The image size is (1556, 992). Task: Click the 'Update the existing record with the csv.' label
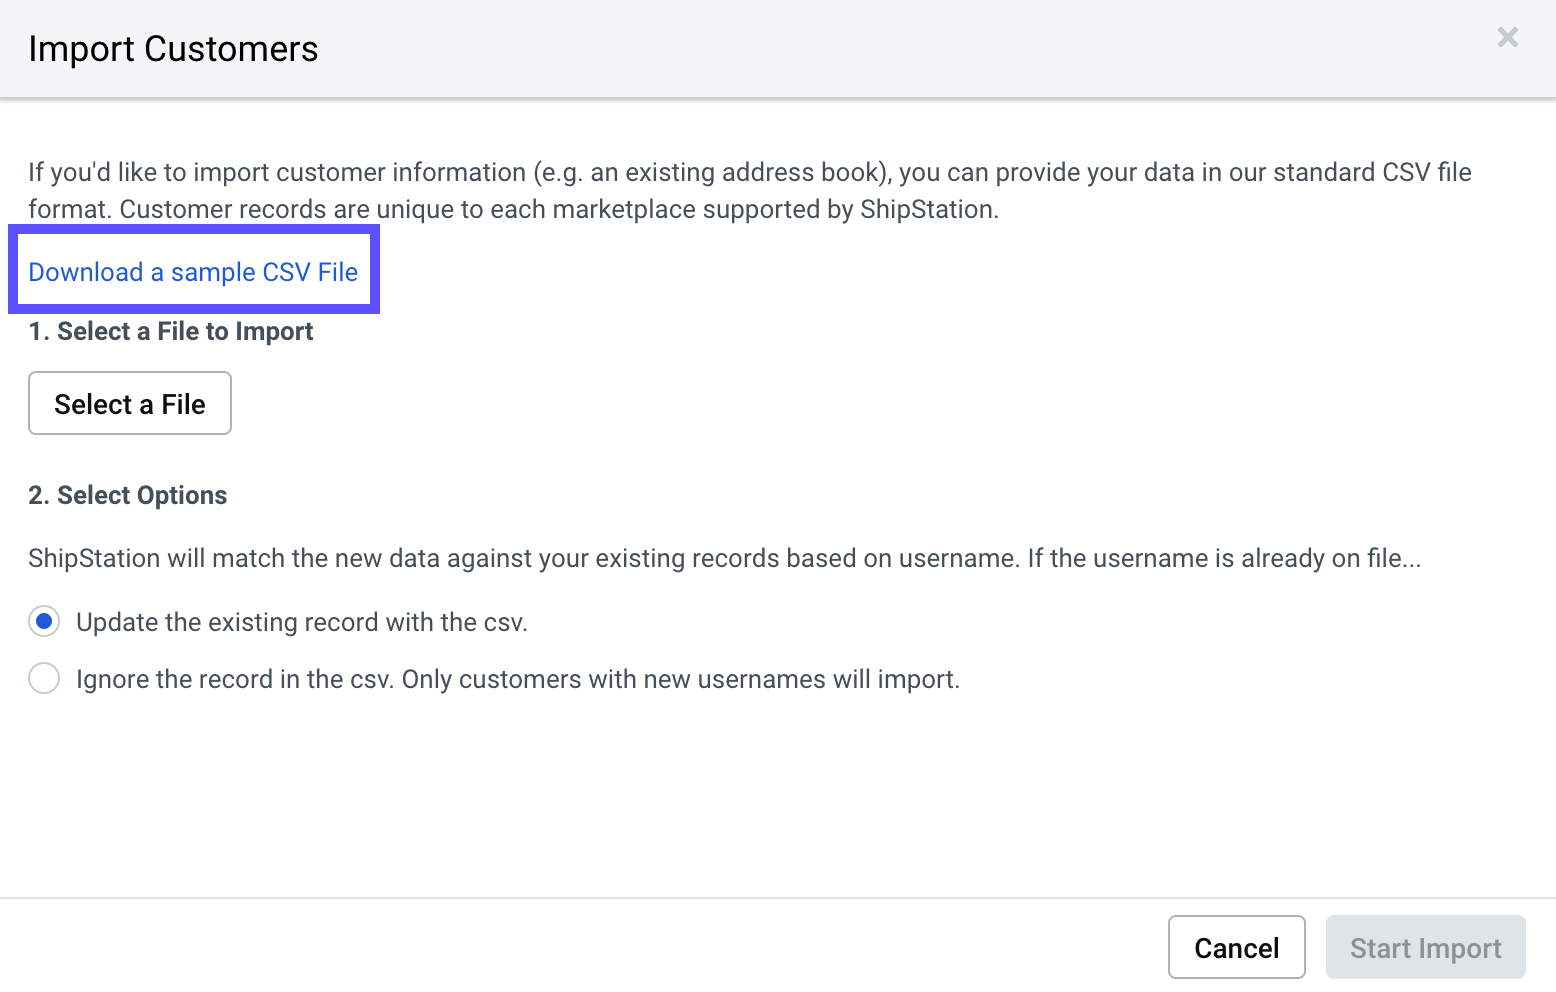301,622
